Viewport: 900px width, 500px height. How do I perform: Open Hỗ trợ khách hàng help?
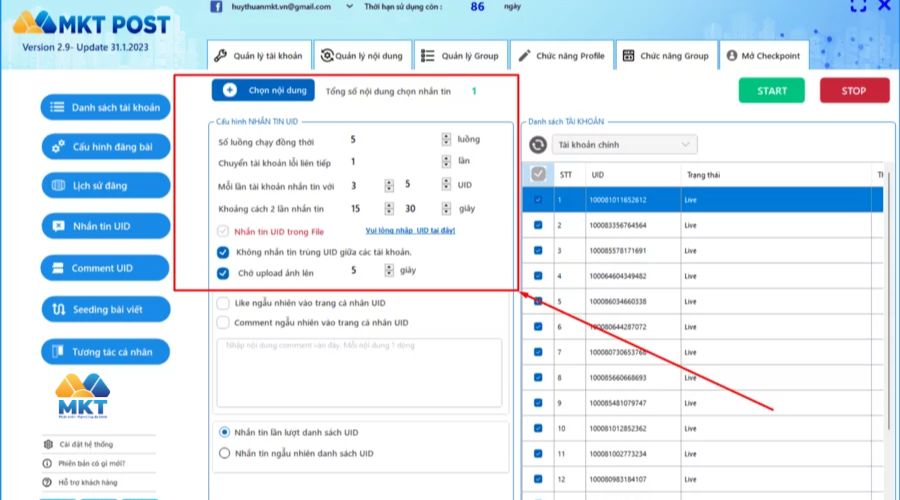click(x=80, y=482)
